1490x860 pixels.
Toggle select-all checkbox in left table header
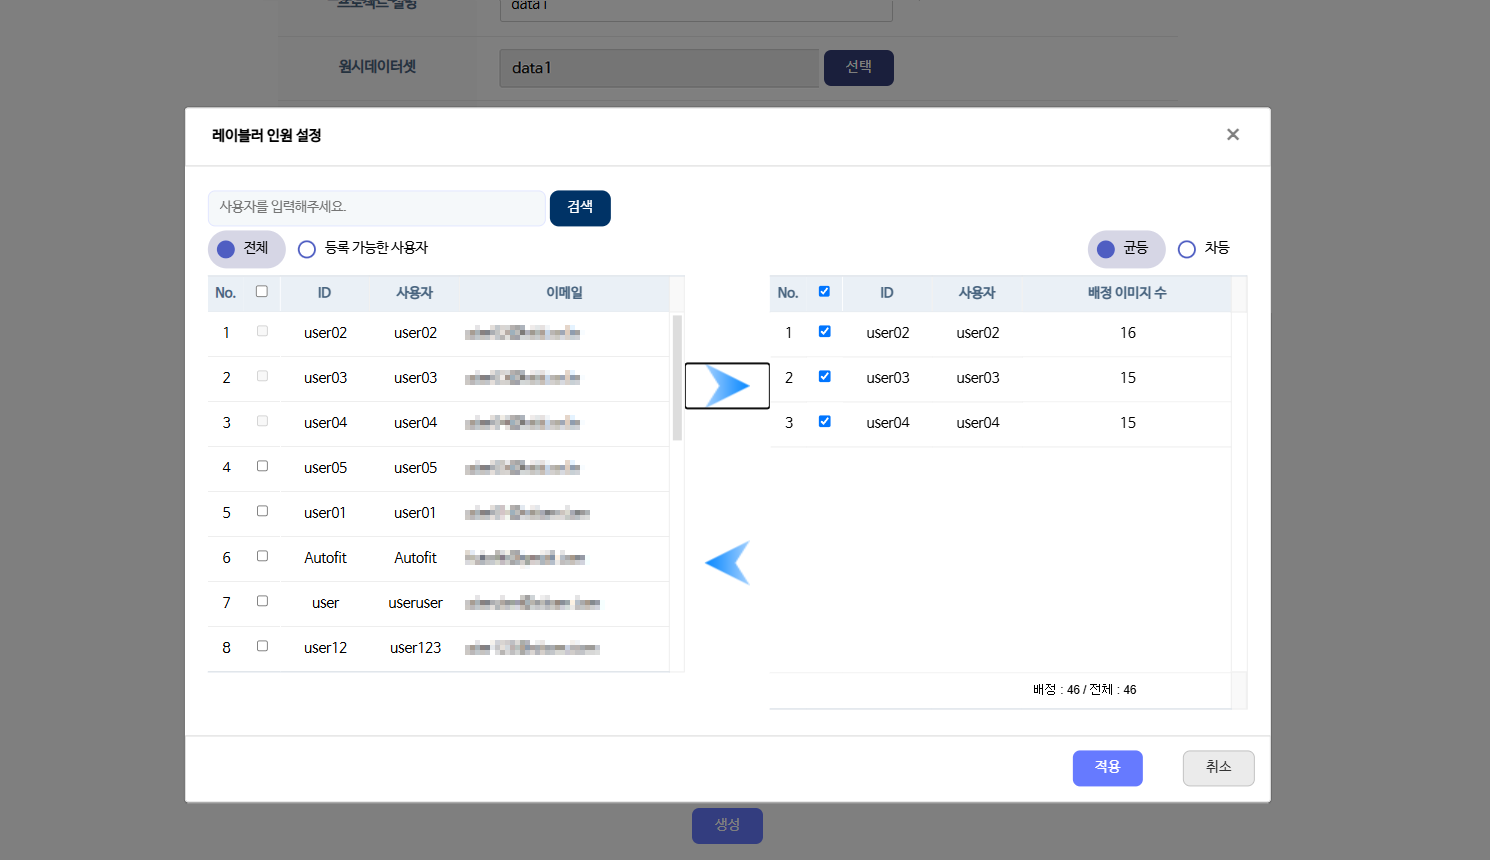click(262, 292)
